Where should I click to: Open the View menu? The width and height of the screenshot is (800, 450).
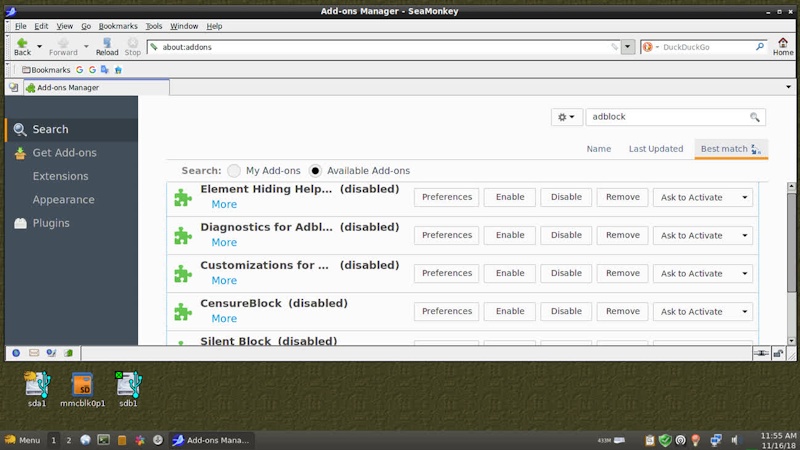(64, 26)
